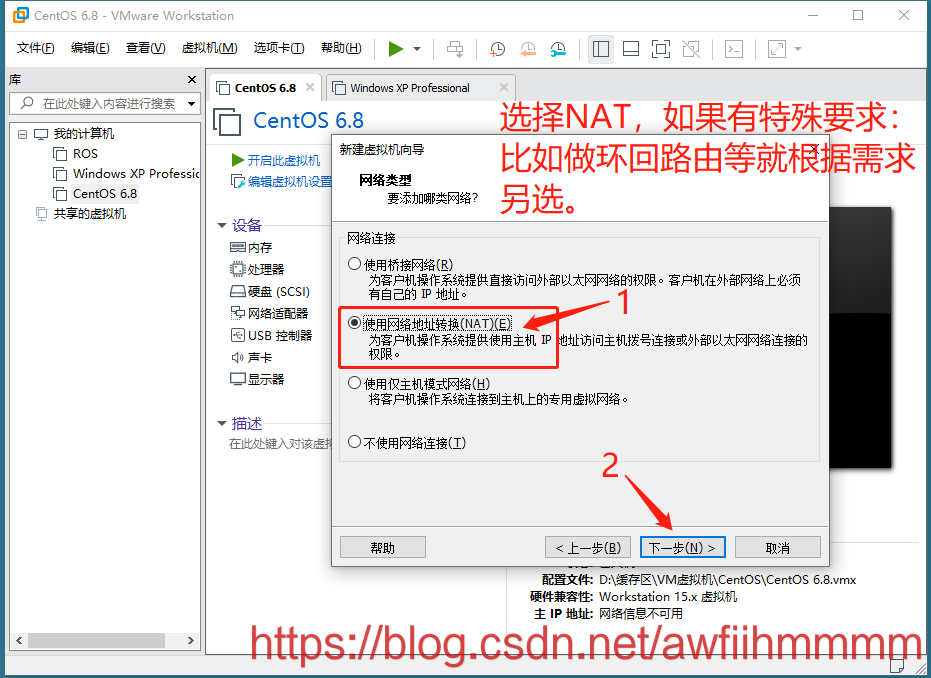Select 不使用网络连接(T) radio button
The width and height of the screenshot is (931, 678).
tap(354, 442)
